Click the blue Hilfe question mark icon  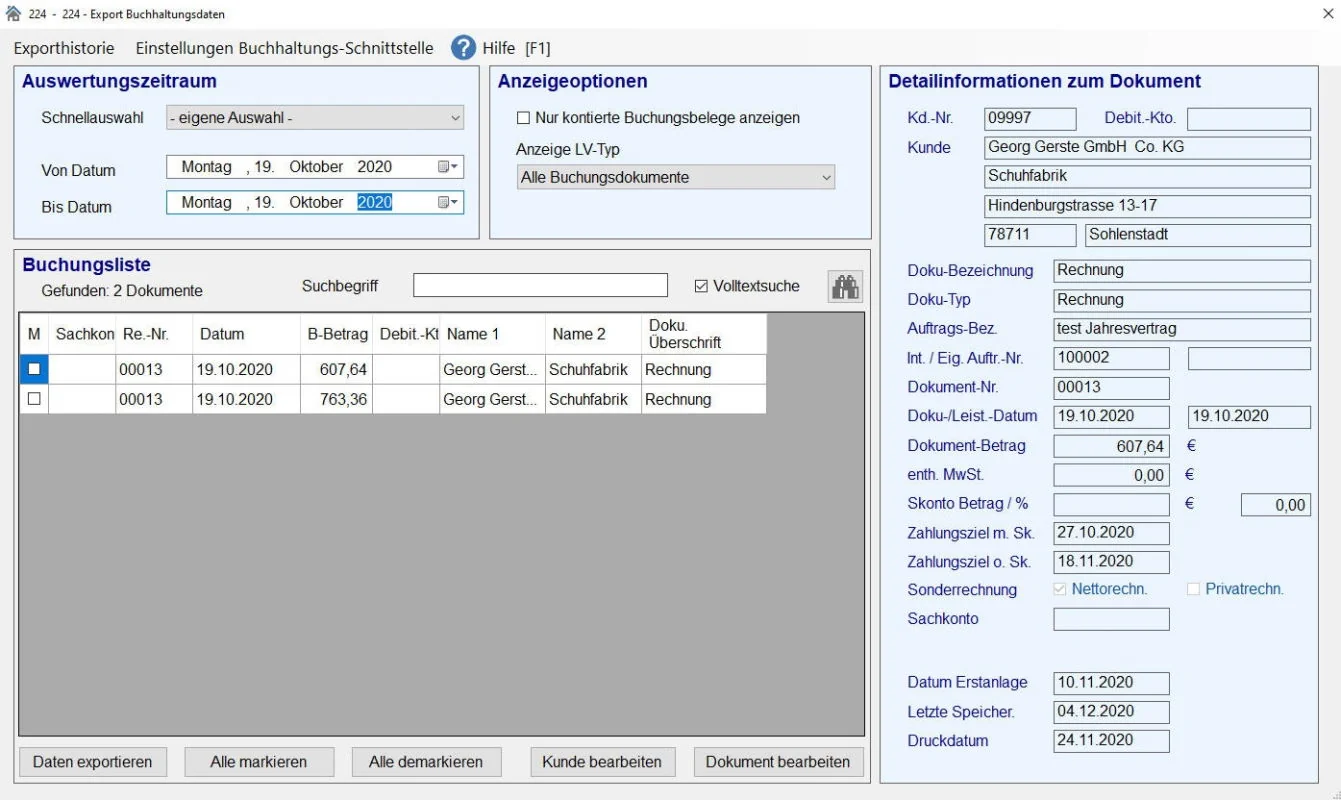[463, 48]
